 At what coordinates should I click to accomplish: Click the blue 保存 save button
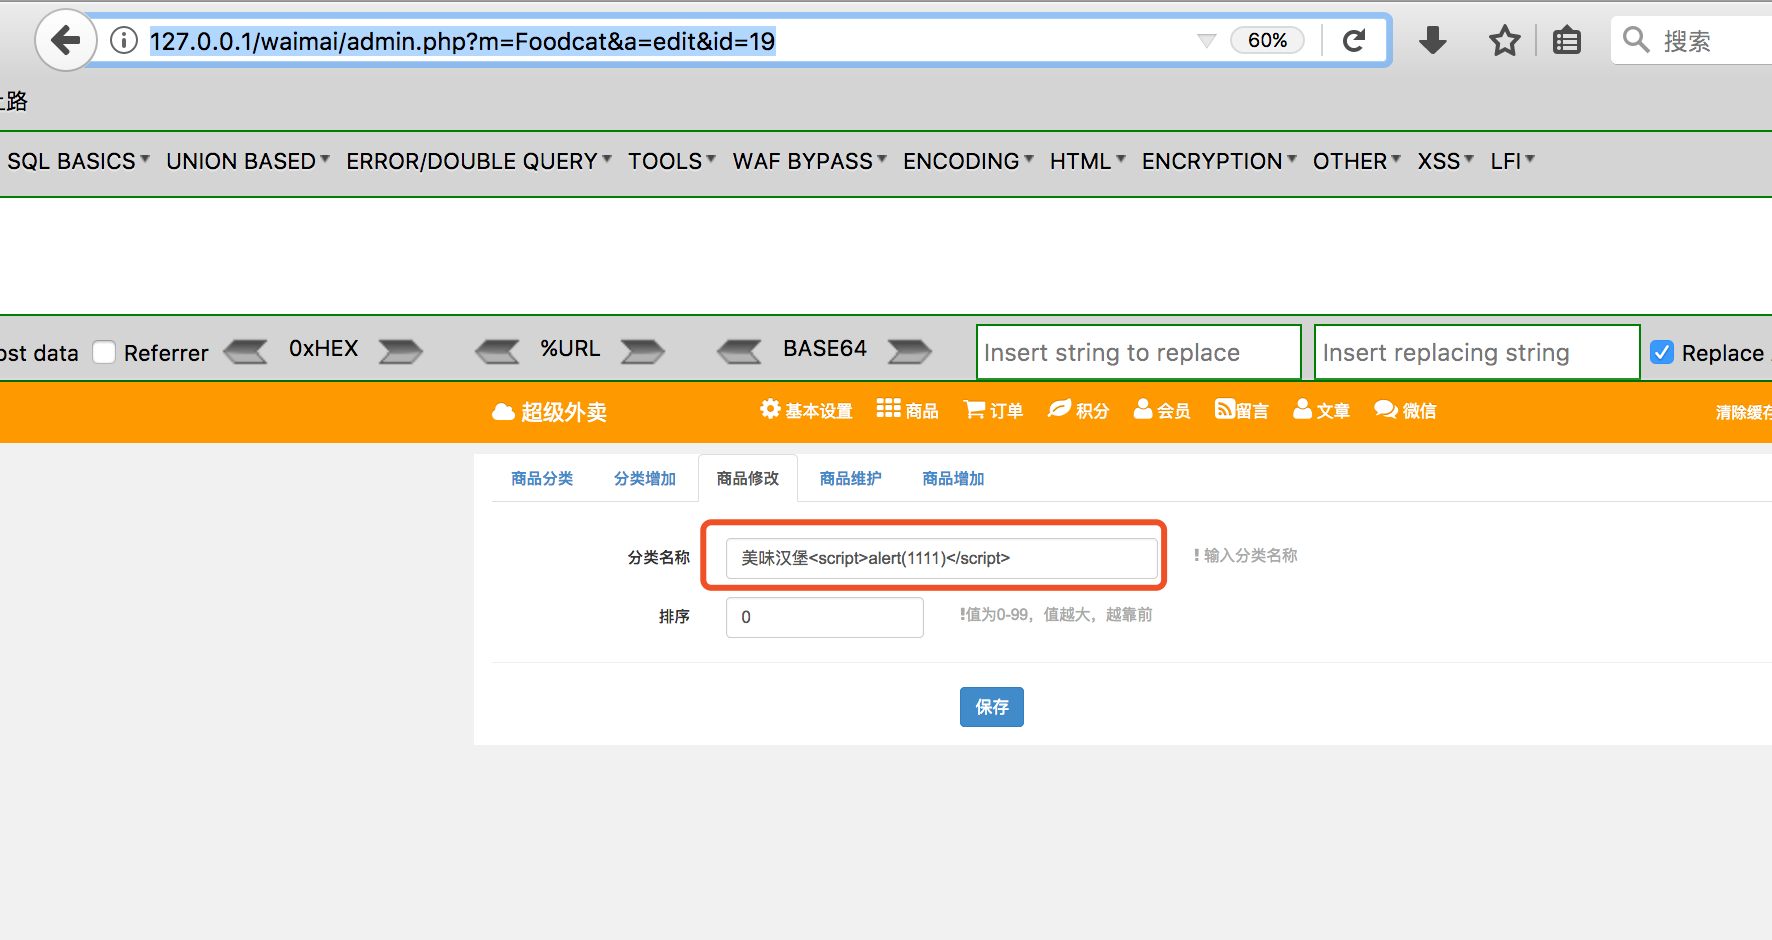(x=992, y=707)
